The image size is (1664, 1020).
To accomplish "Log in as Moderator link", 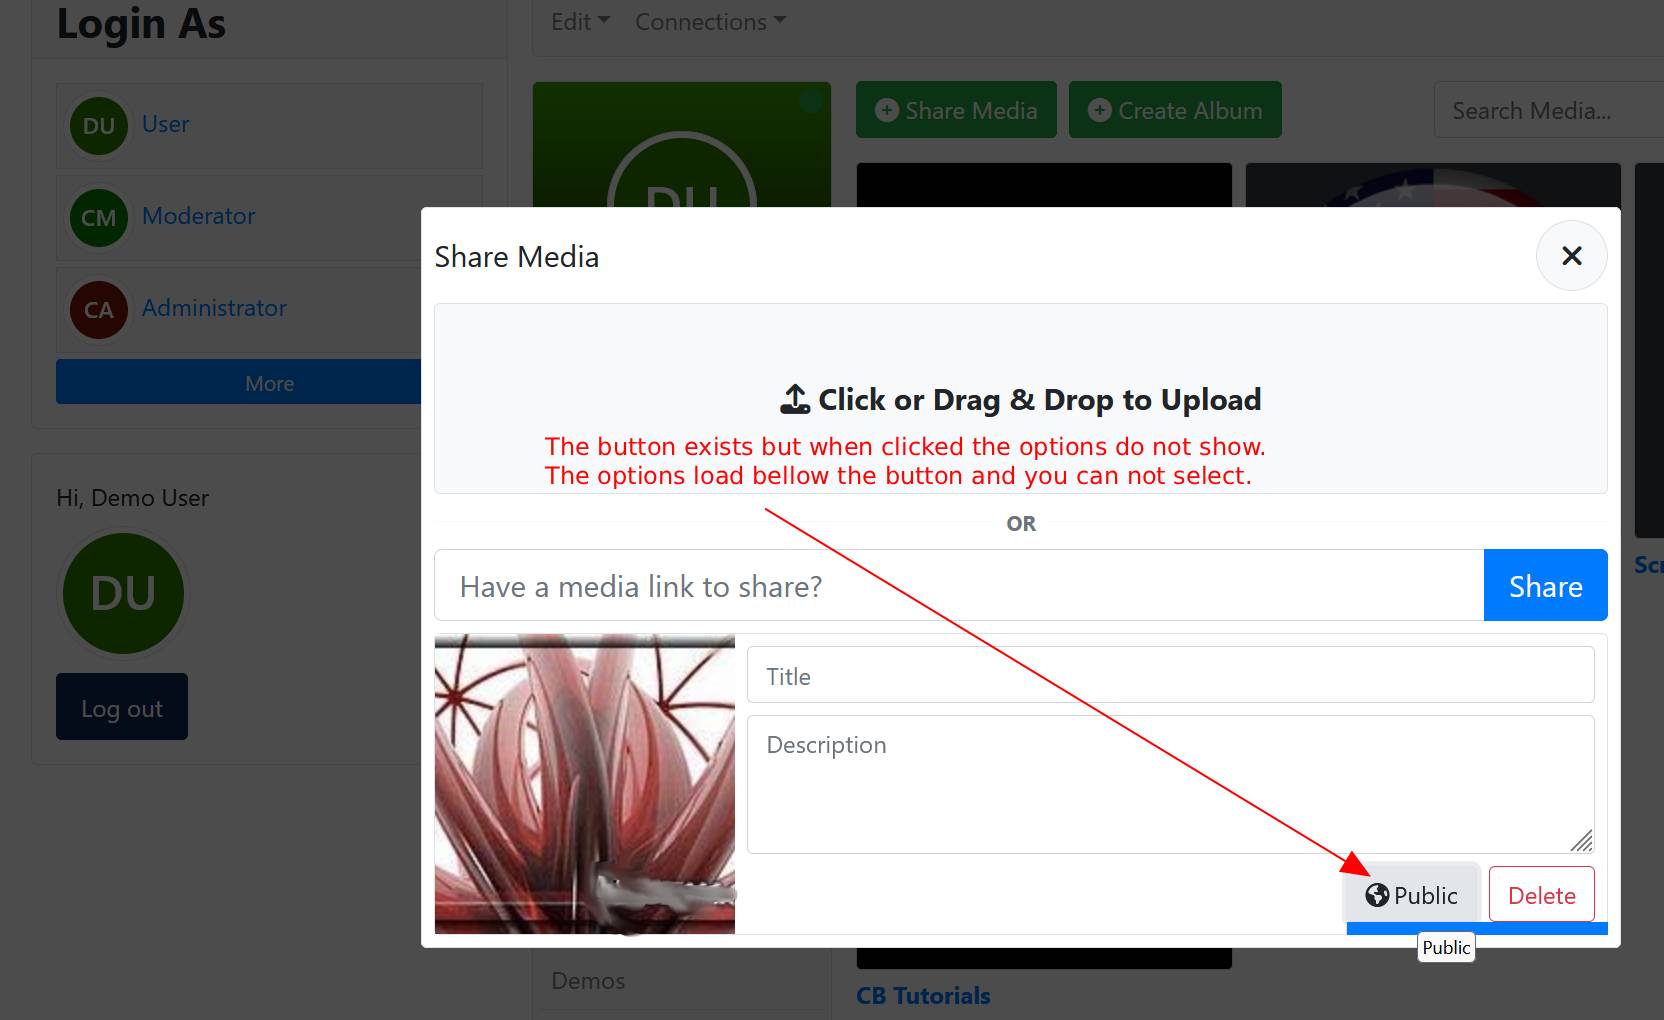I will pos(198,216).
